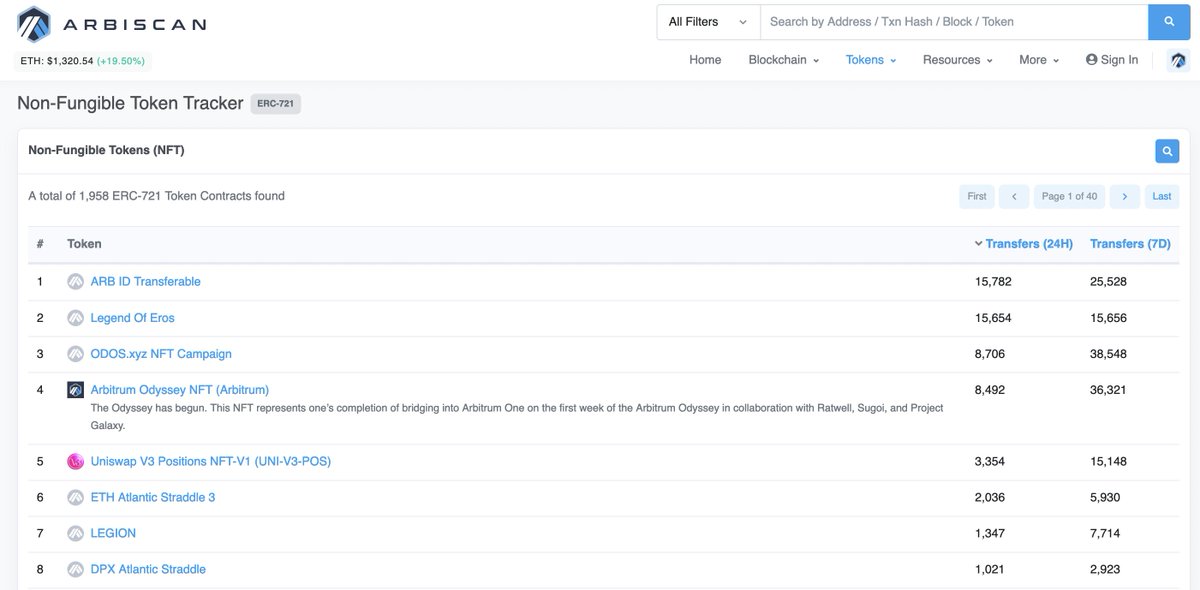Screen dimensions: 1200x590
Task: Expand the Resources menu
Action: (958, 60)
